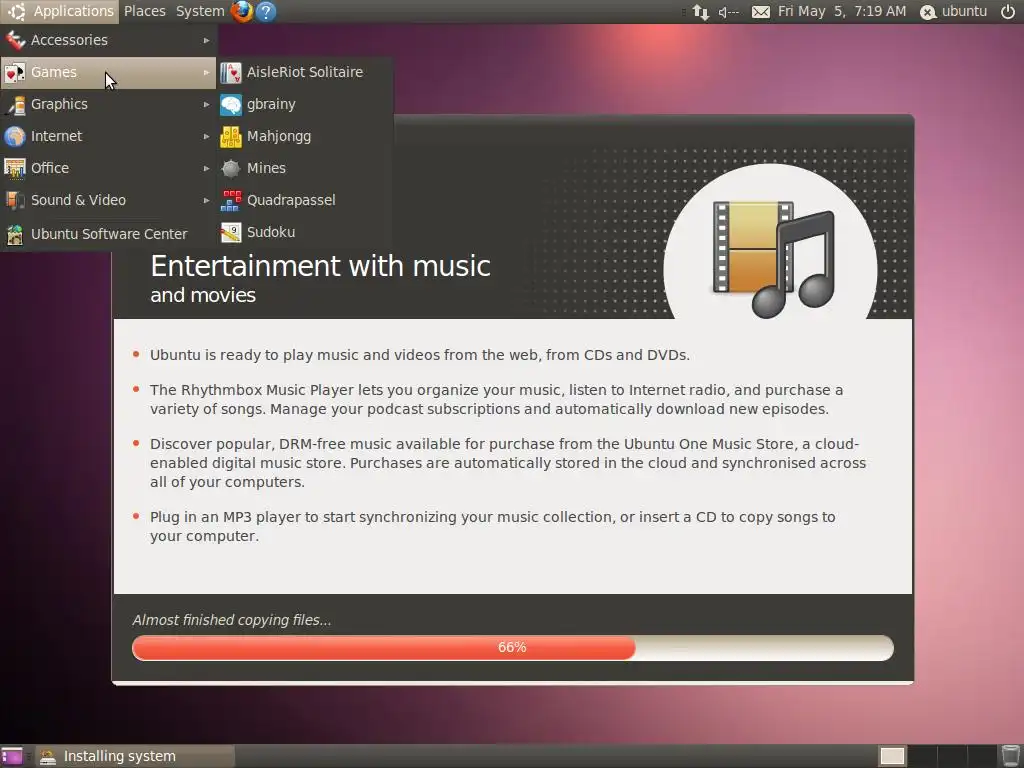
Task: Open the Help icon in top panel
Action: pyautogui.click(x=266, y=11)
